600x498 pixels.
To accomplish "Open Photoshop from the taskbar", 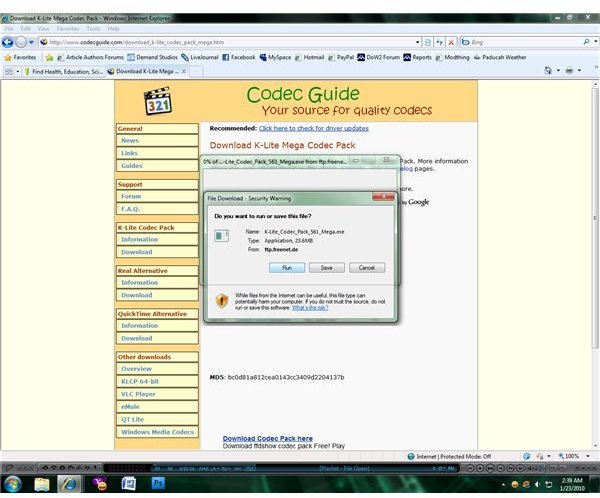I will point(158,484).
